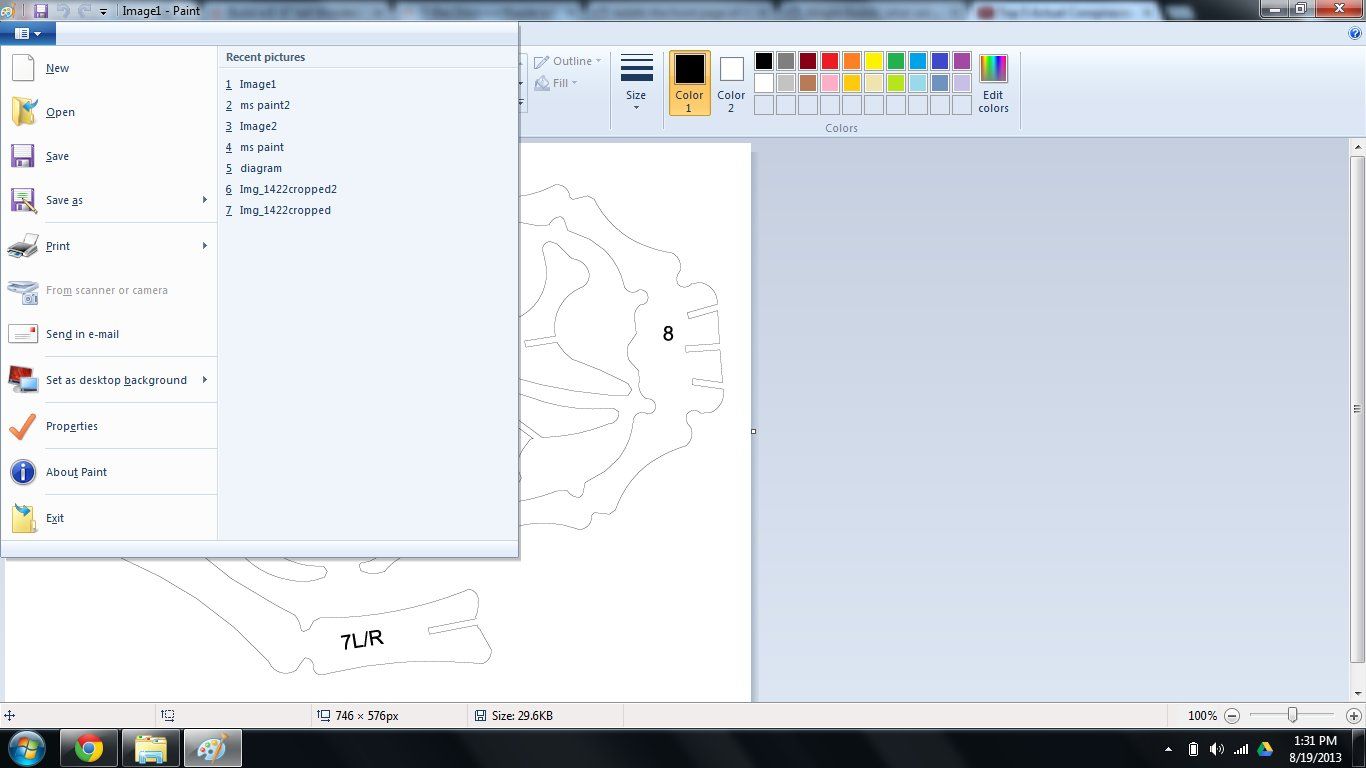Image resolution: width=1366 pixels, height=768 pixels.
Task: Pick the lime color swatch
Action: 896,83
